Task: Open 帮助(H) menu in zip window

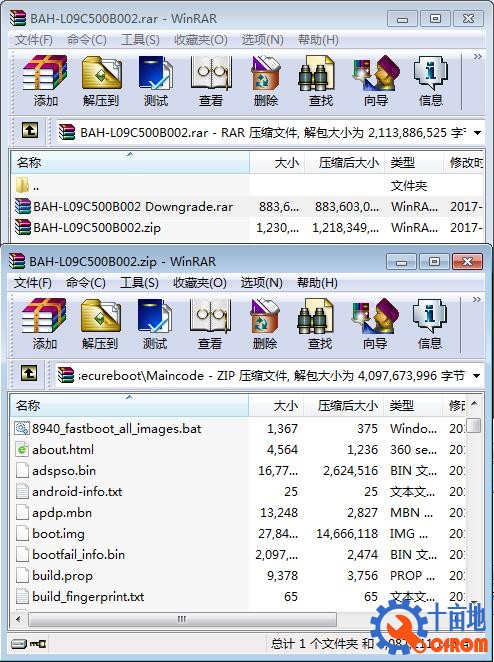Action: click(317, 283)
